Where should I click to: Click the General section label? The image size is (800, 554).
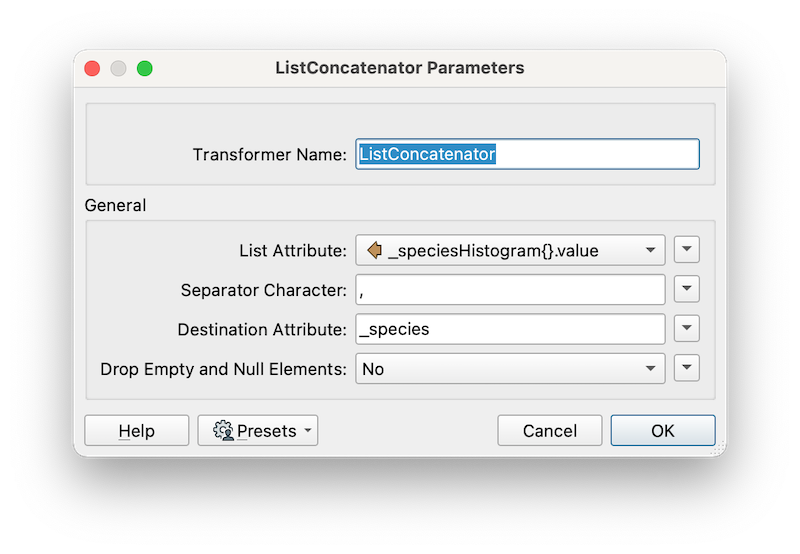click(115, 205)
